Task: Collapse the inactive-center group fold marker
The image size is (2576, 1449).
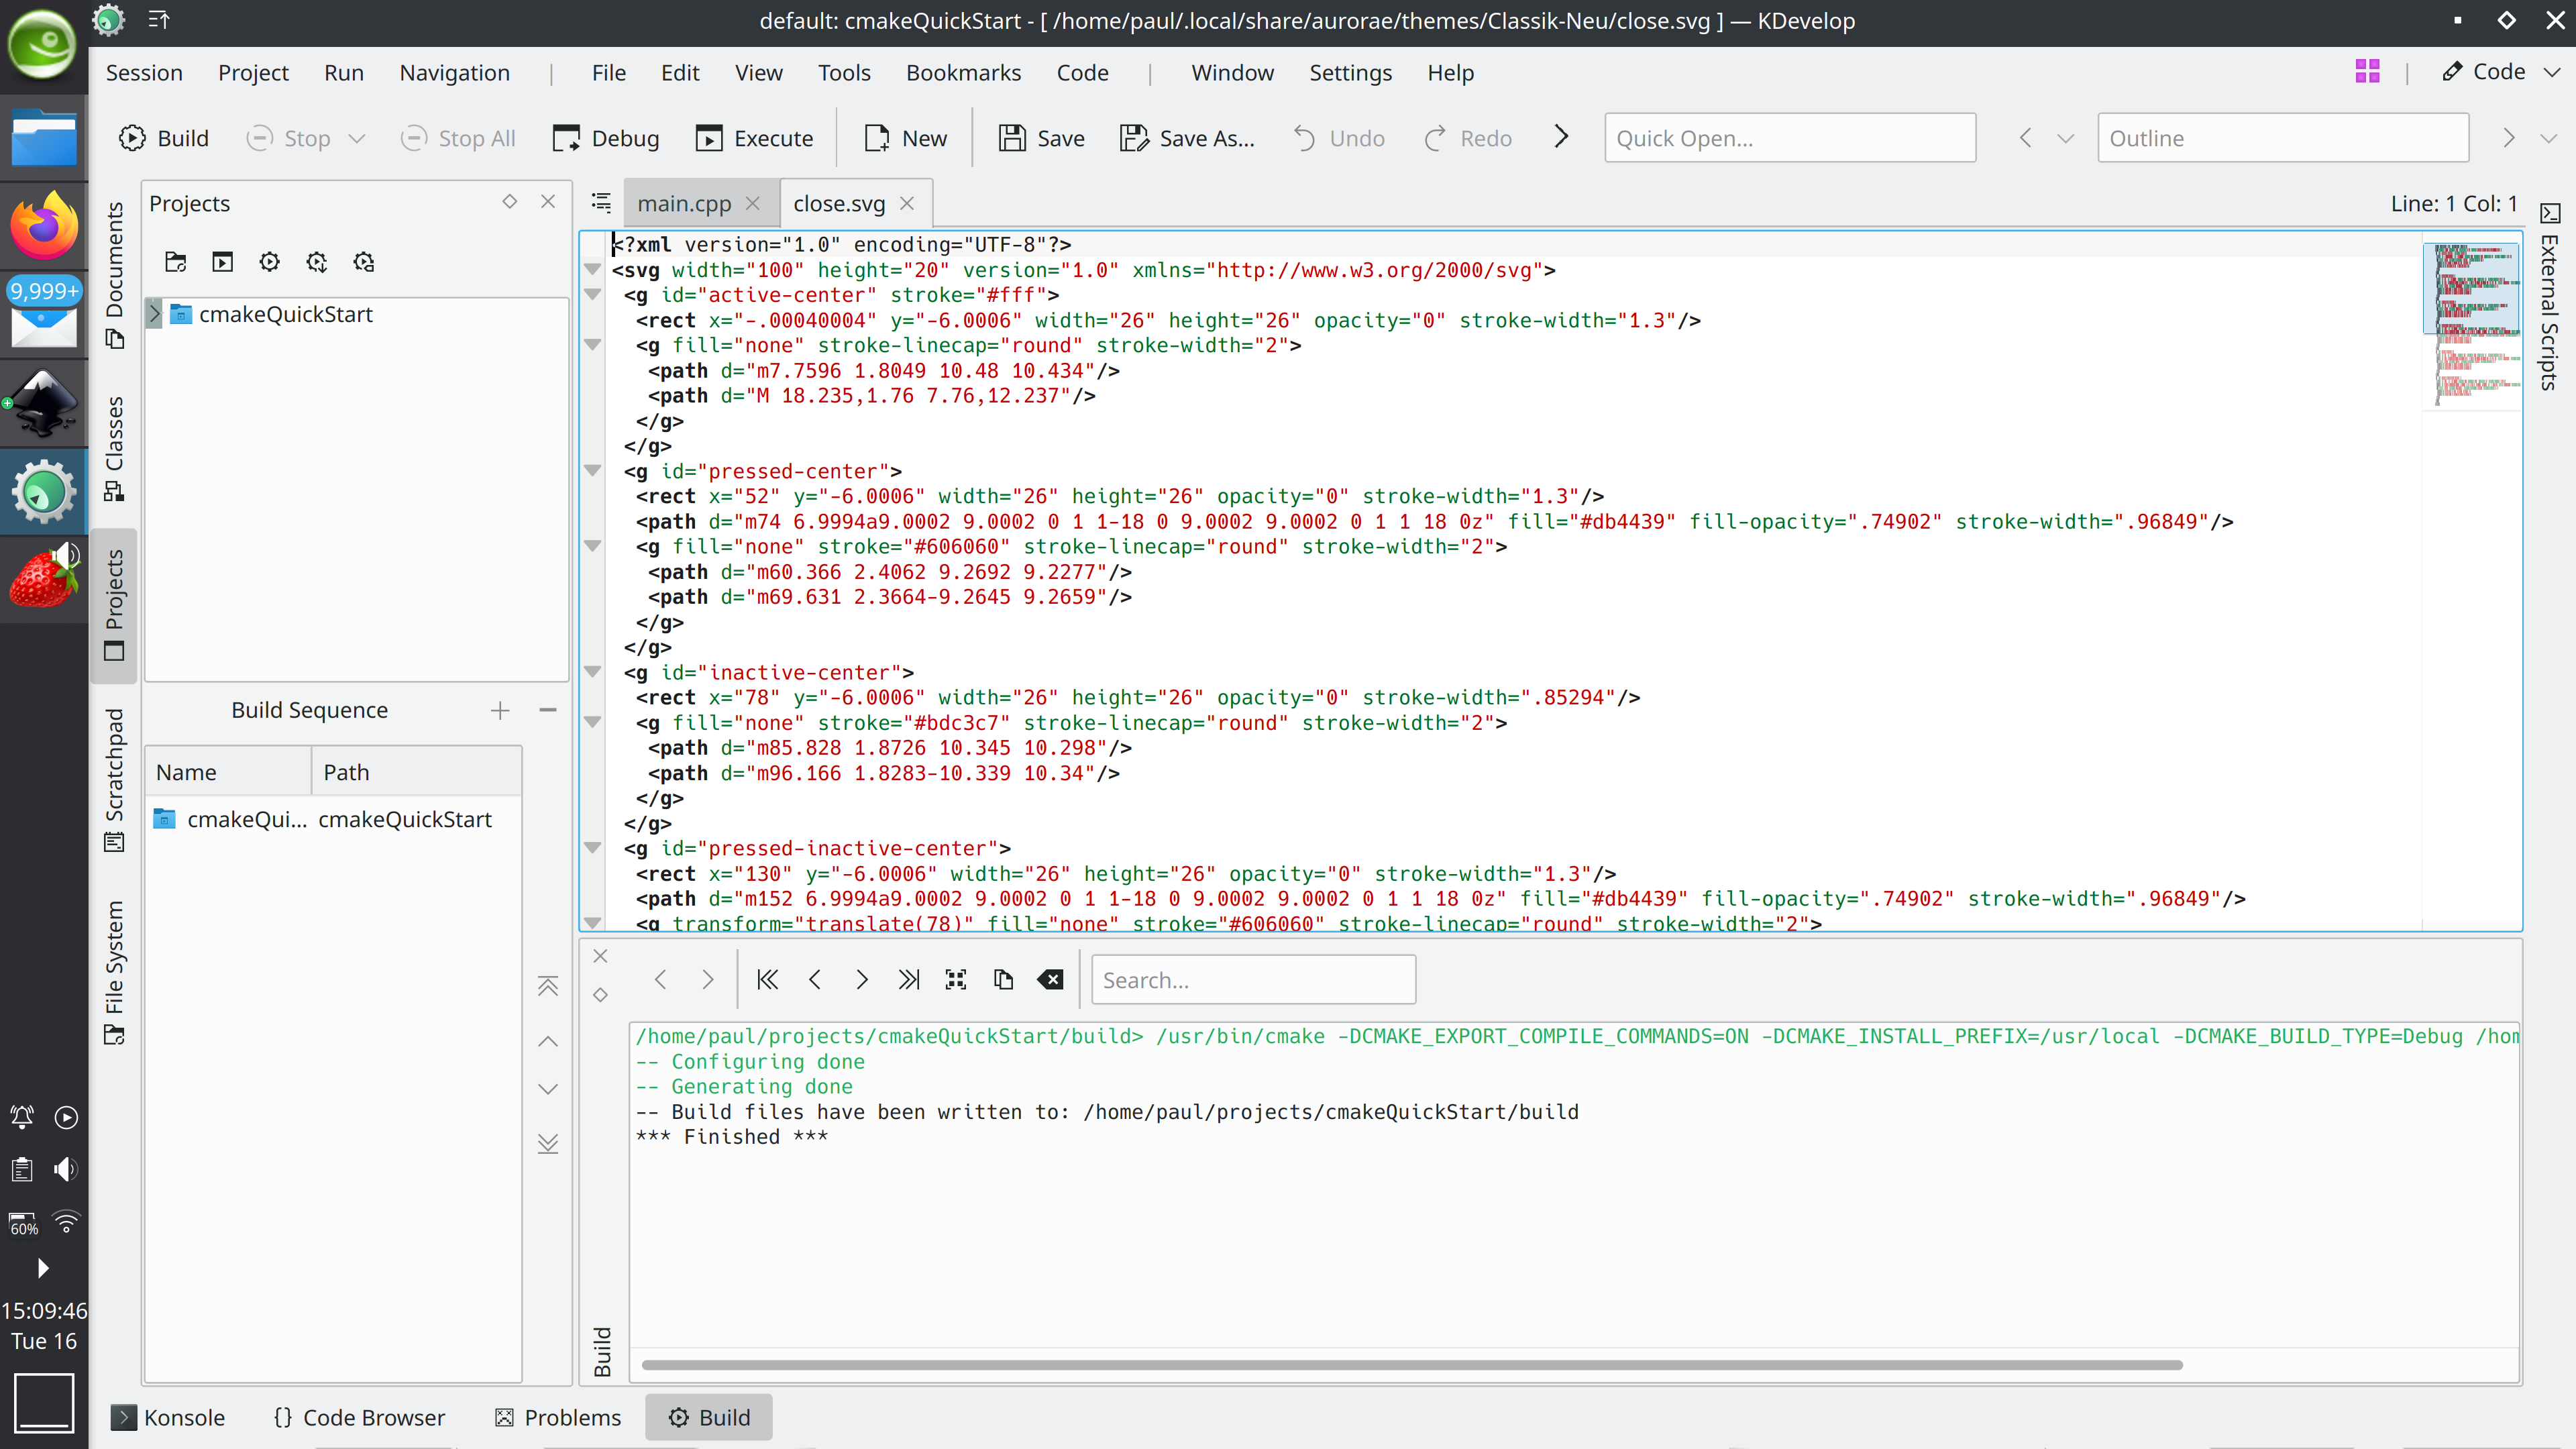Action: [592, 672]
